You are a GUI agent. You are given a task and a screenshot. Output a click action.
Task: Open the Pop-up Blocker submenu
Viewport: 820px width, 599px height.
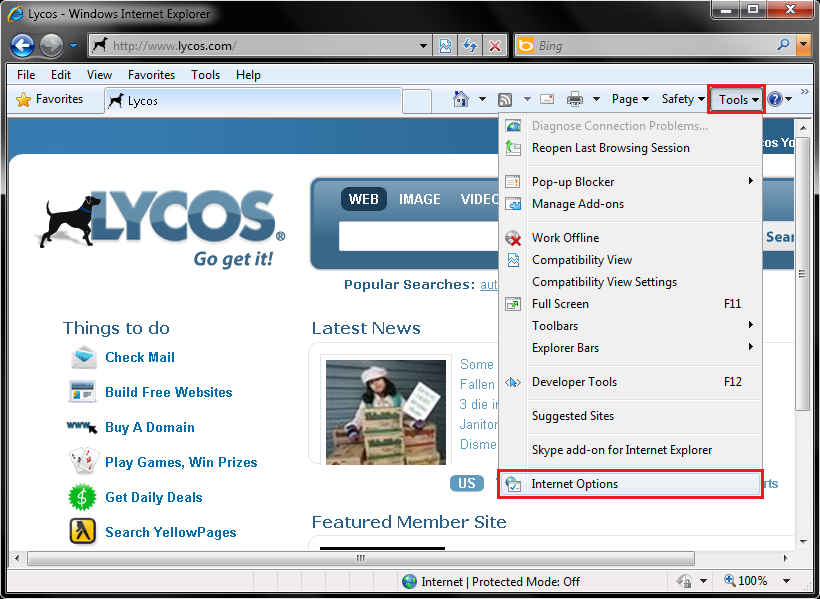pyautogui.click(x=630, y=182)
